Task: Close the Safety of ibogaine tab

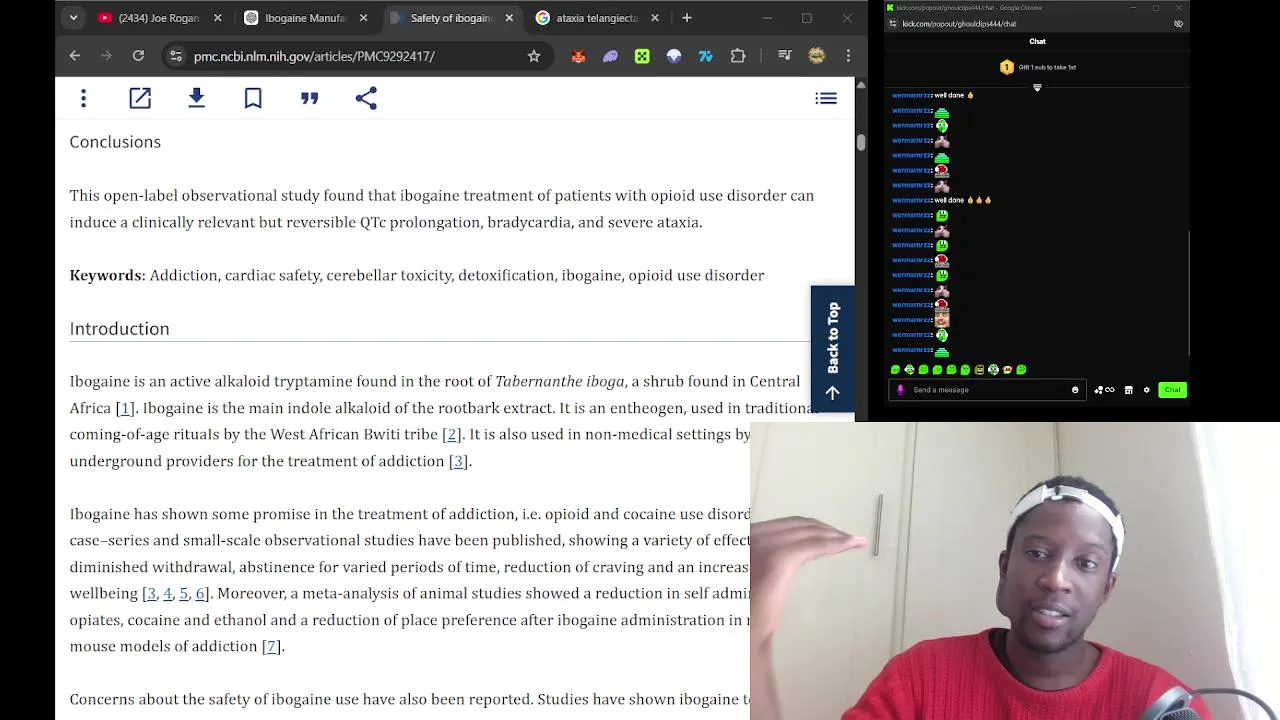Action: (509, 18)
